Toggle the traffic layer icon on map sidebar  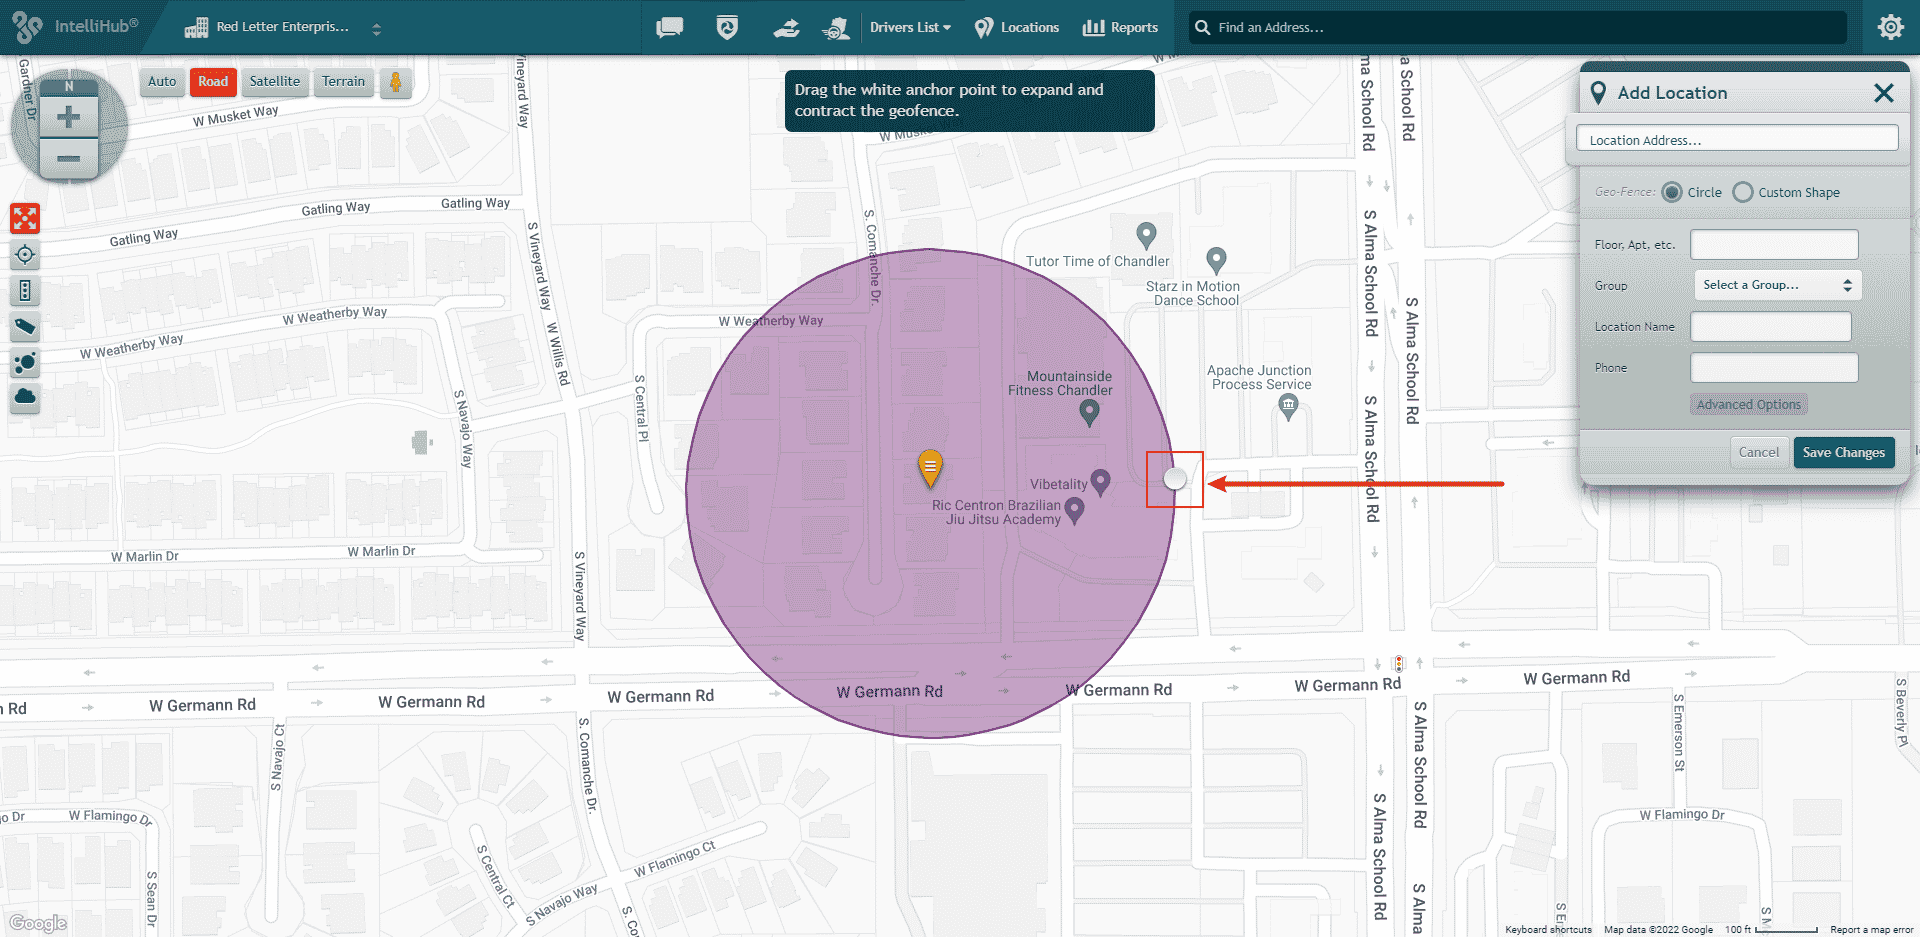25,291
